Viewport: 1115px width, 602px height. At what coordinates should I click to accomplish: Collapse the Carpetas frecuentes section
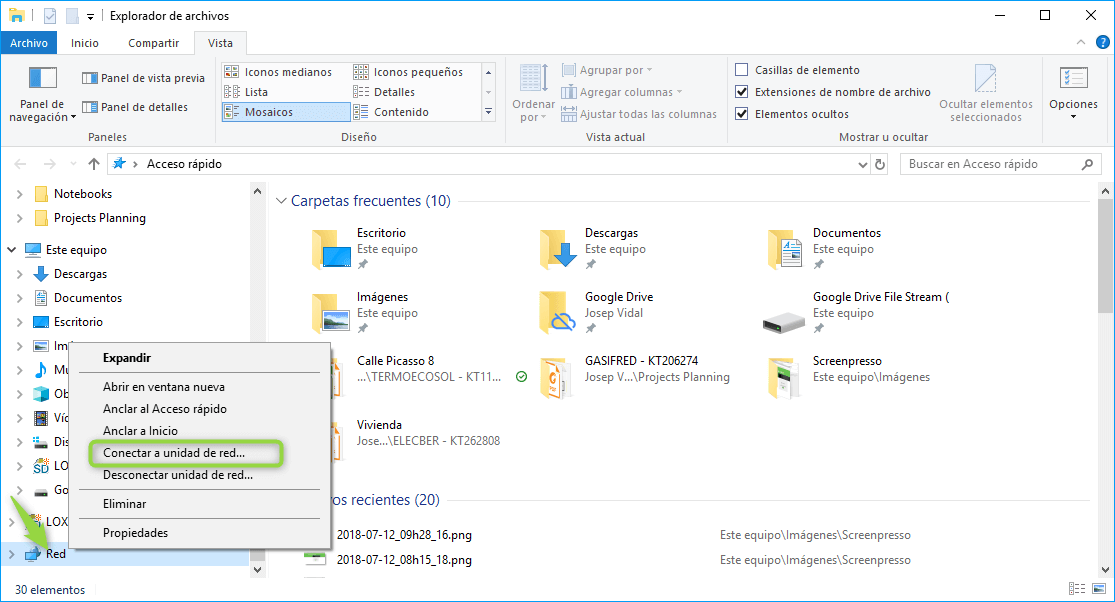[x=281, y=201]
